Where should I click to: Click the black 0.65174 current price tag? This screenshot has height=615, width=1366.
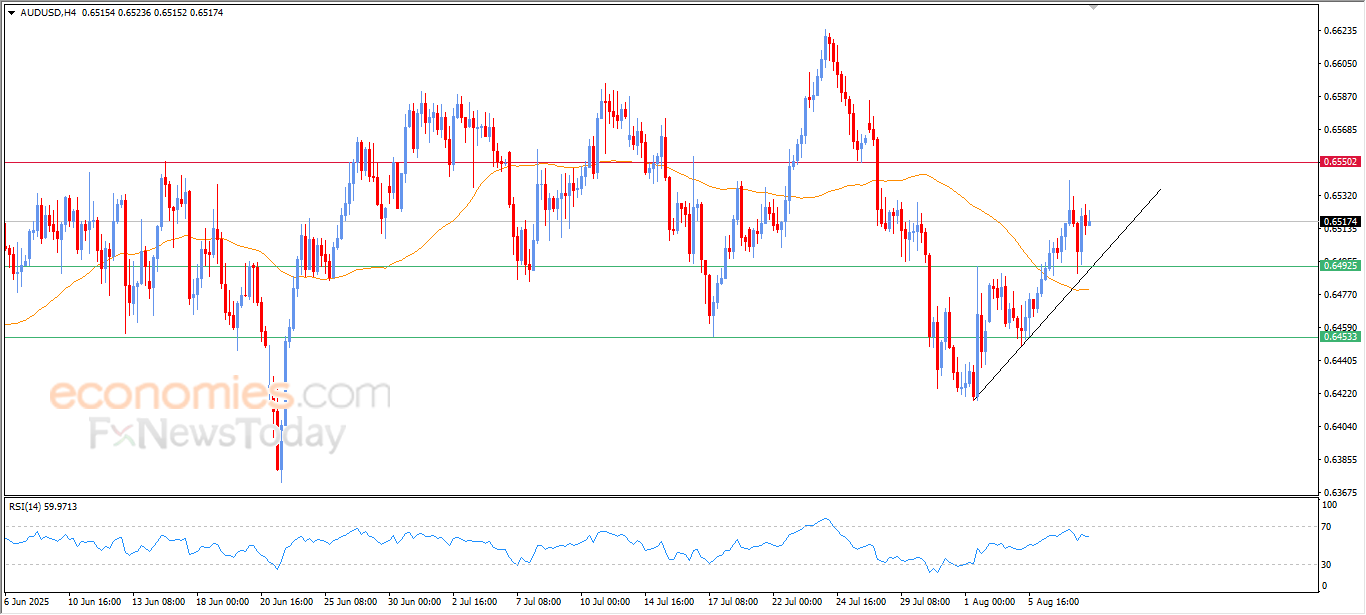[1338, 221]
